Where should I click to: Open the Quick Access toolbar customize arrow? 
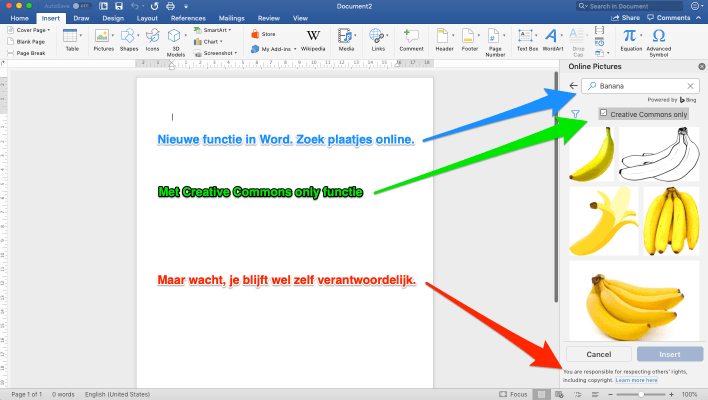point(186,6)
